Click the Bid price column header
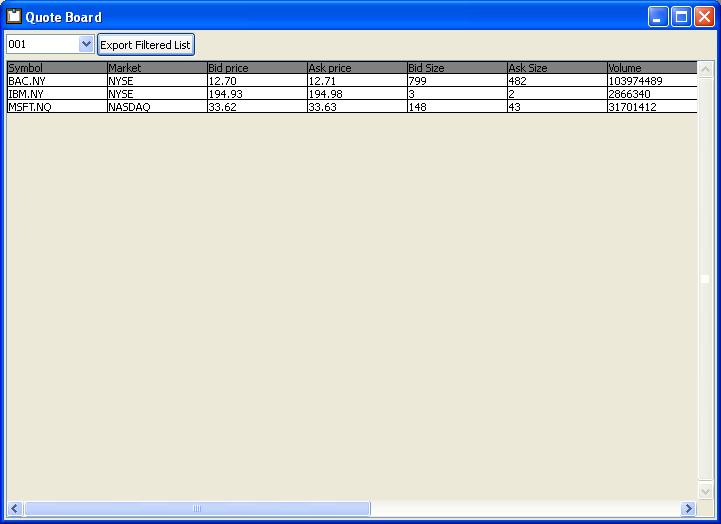The height and width of the screenshot is (524, 721). pyautogui.click(x=256, y=68)
